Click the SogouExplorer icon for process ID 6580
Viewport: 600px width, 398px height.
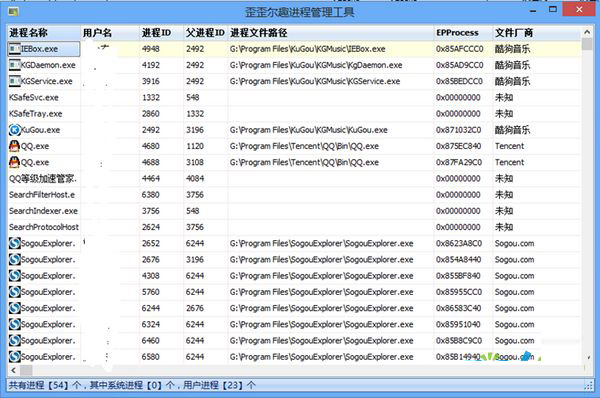pos(15,357)
